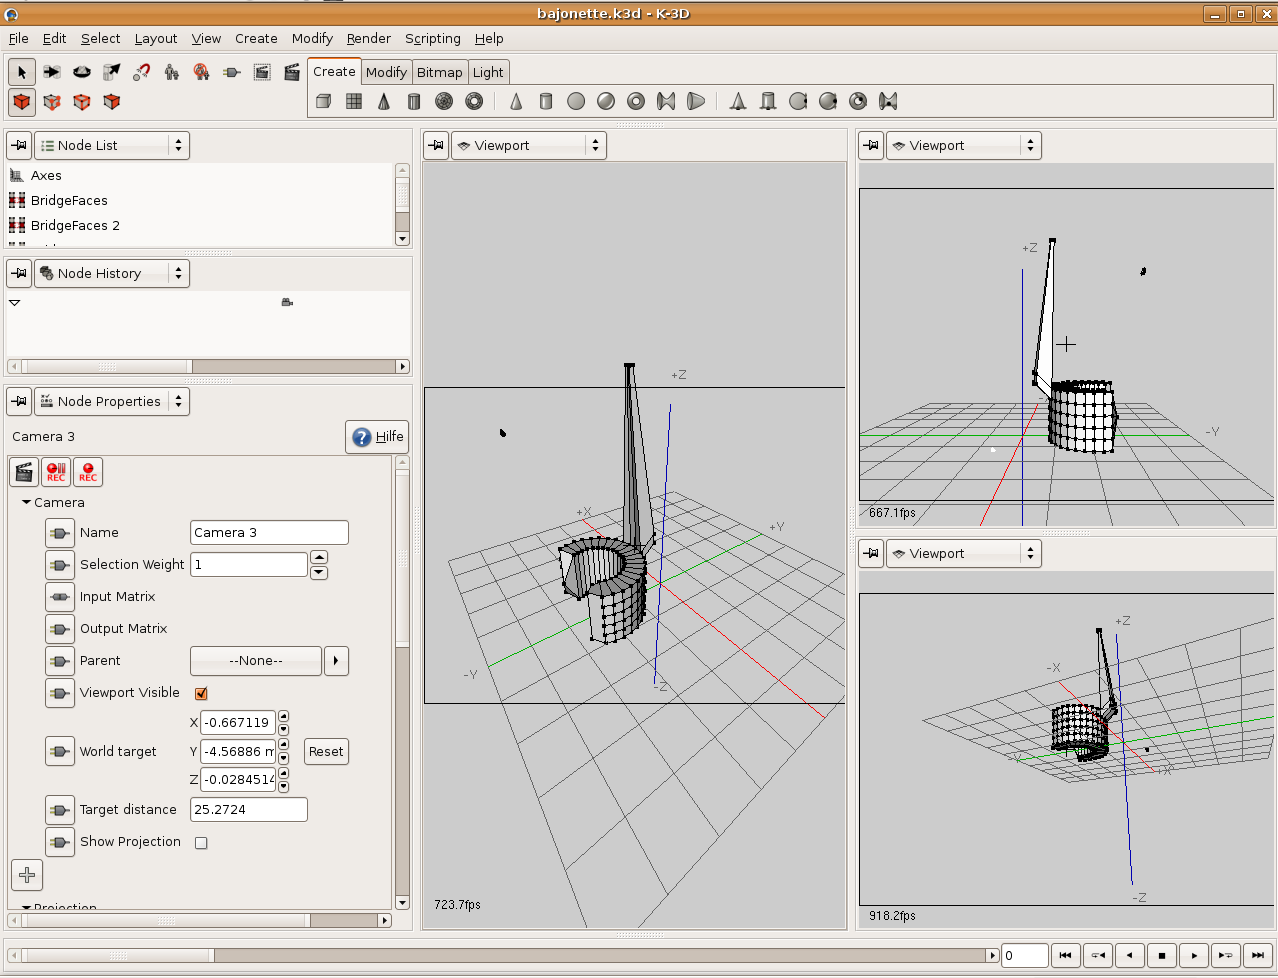Uncheck the Viewport Visible checkbox

tap(201, 693)
